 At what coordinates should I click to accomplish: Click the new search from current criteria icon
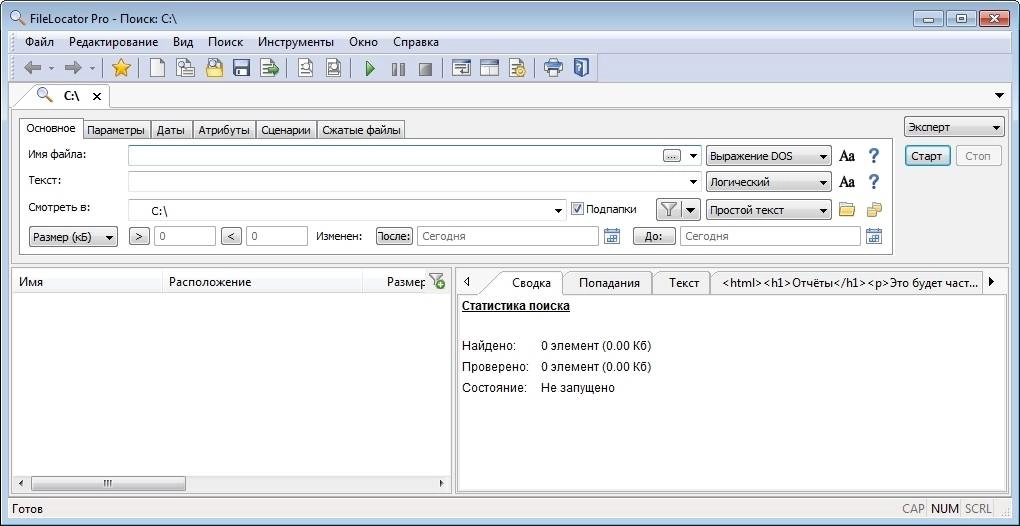click(x=186, y=68)
